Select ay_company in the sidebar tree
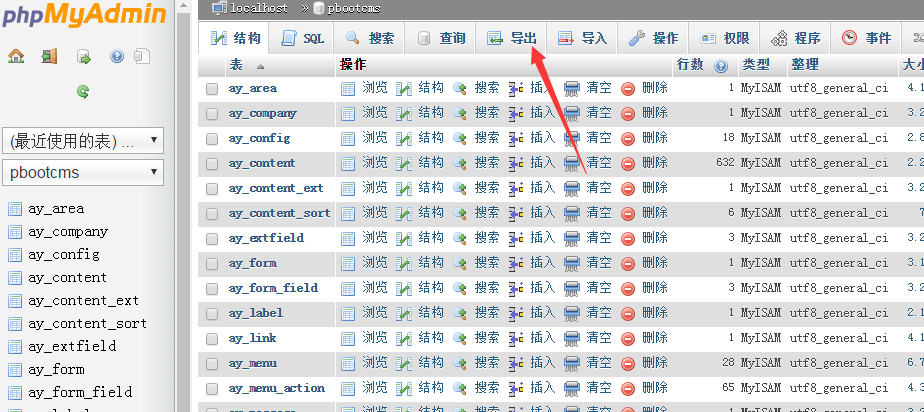Viewport: 924px width, 412px height. click(x=68, y=232)
